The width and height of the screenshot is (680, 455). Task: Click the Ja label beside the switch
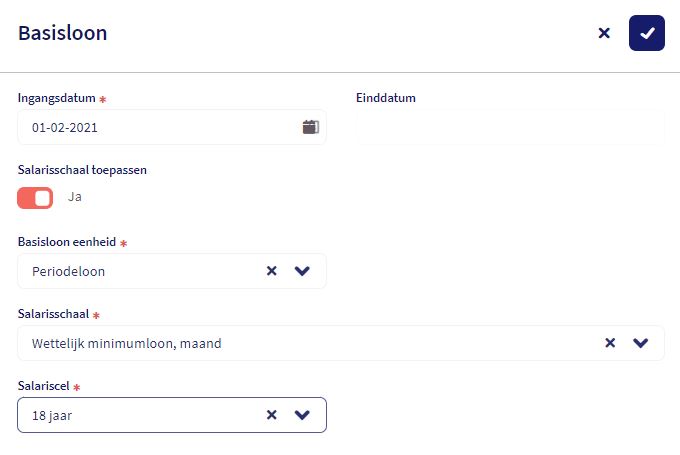click(75, 197)
